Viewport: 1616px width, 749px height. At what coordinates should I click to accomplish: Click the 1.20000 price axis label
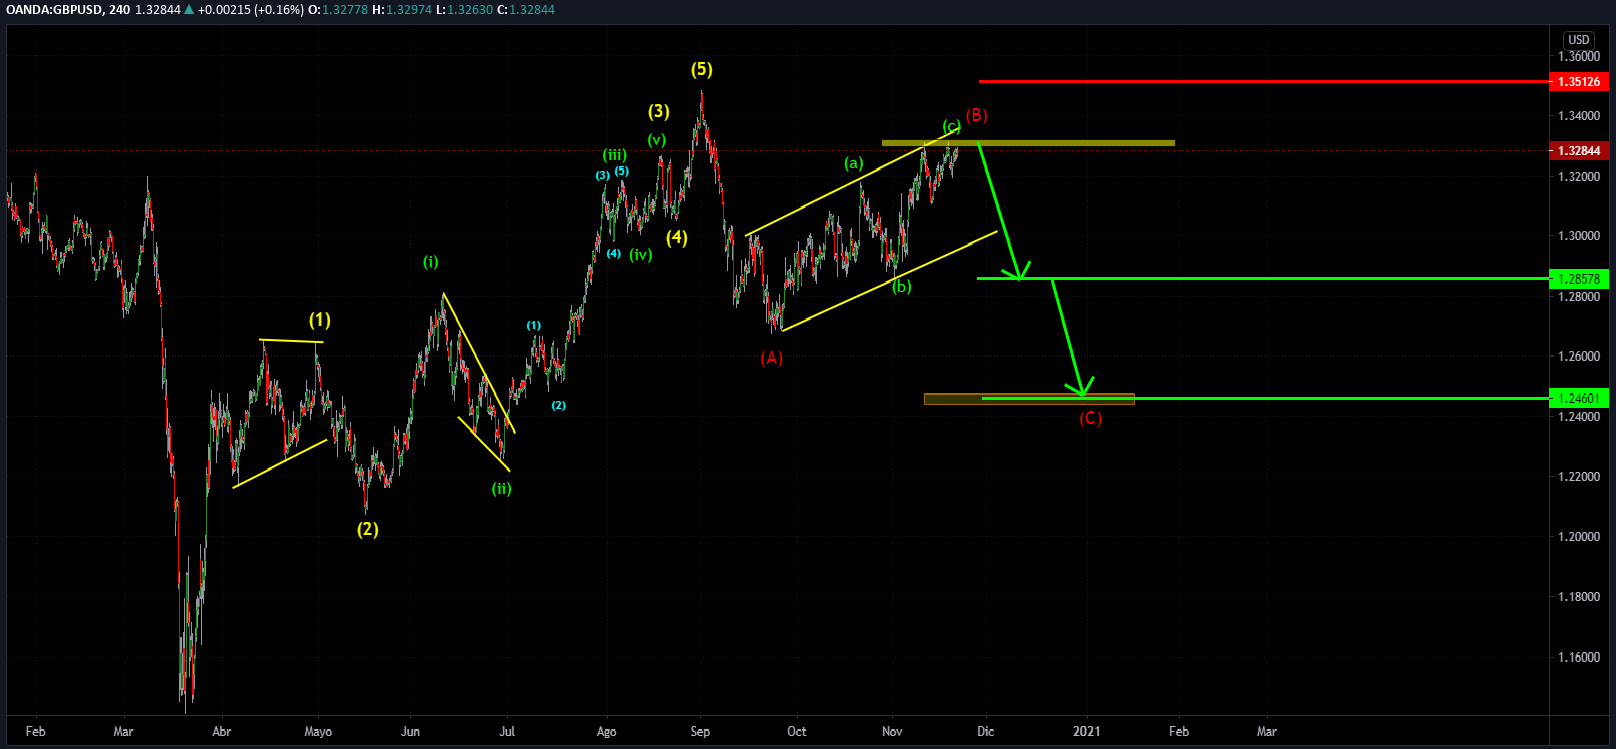[1579, 537]
